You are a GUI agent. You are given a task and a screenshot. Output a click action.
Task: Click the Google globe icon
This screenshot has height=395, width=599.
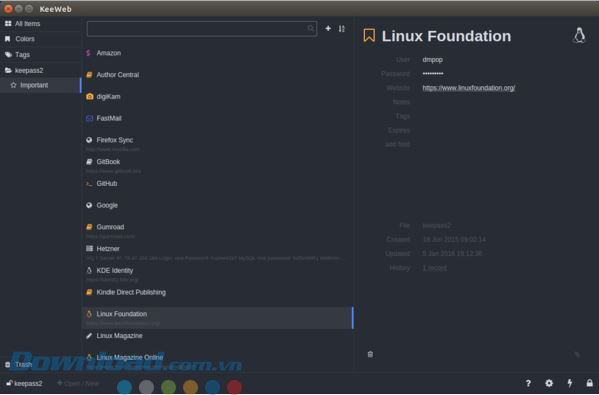89,206
